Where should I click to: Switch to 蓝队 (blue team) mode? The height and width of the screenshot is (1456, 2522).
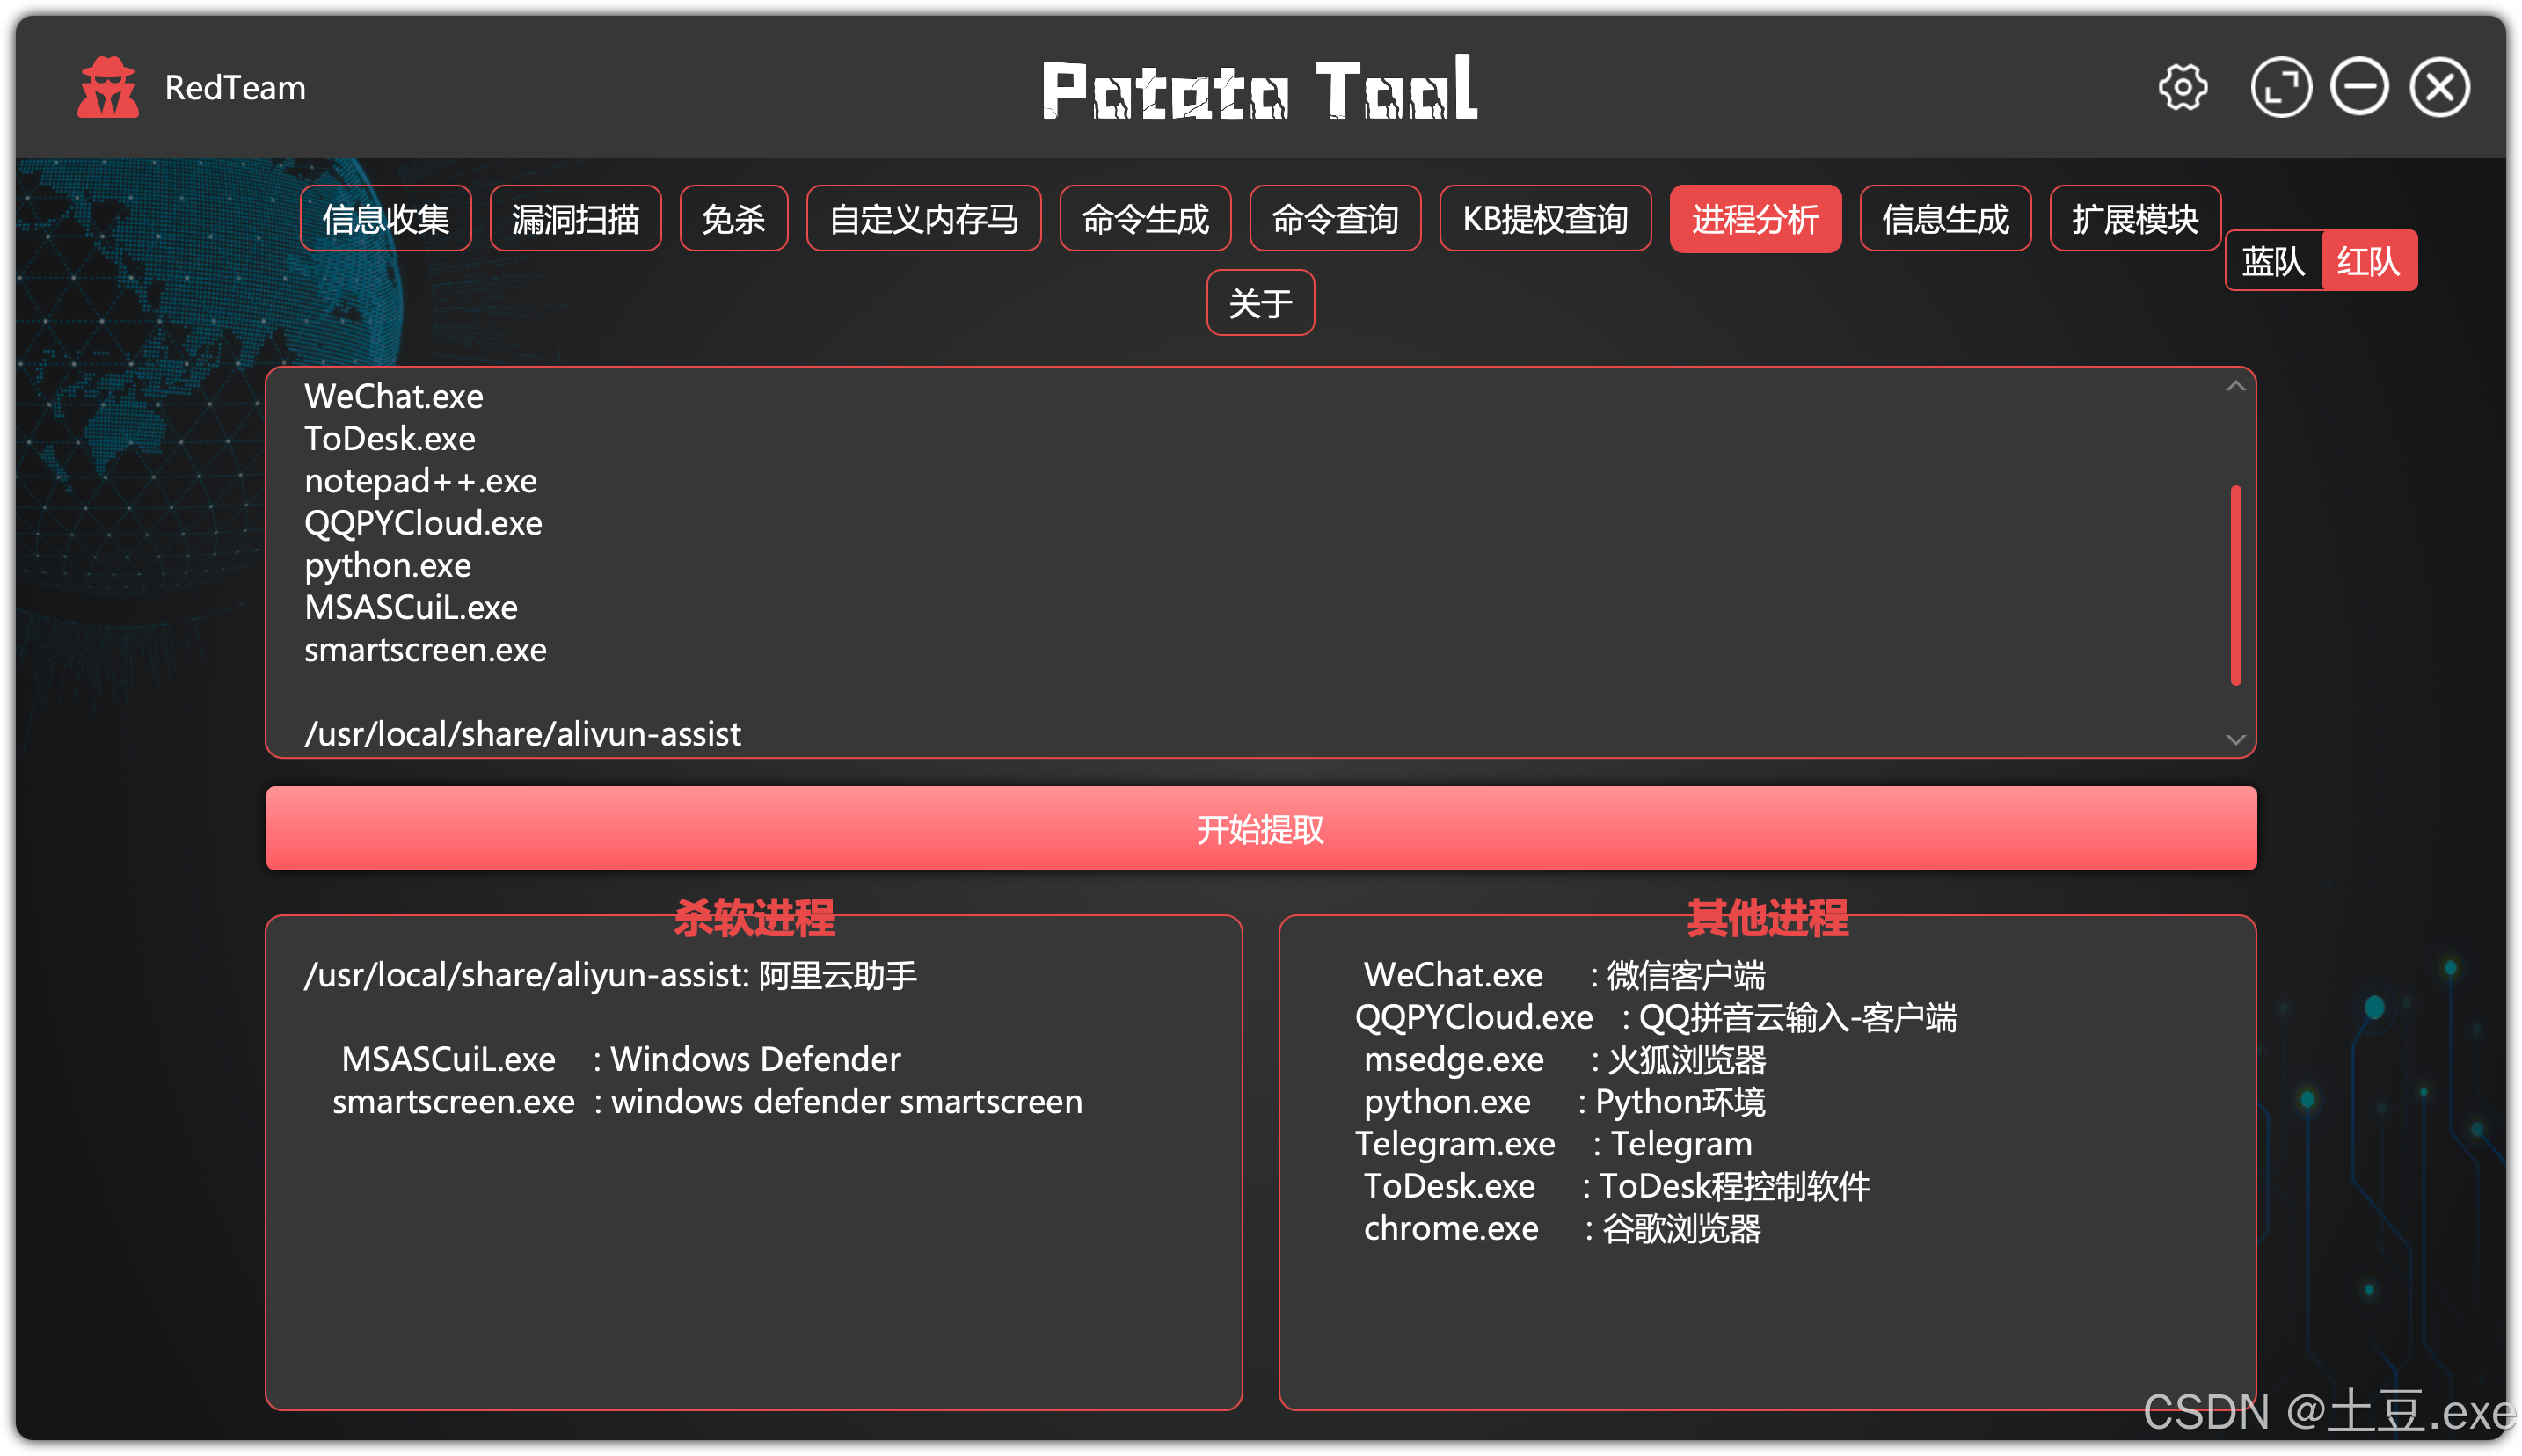[2272, 262]
